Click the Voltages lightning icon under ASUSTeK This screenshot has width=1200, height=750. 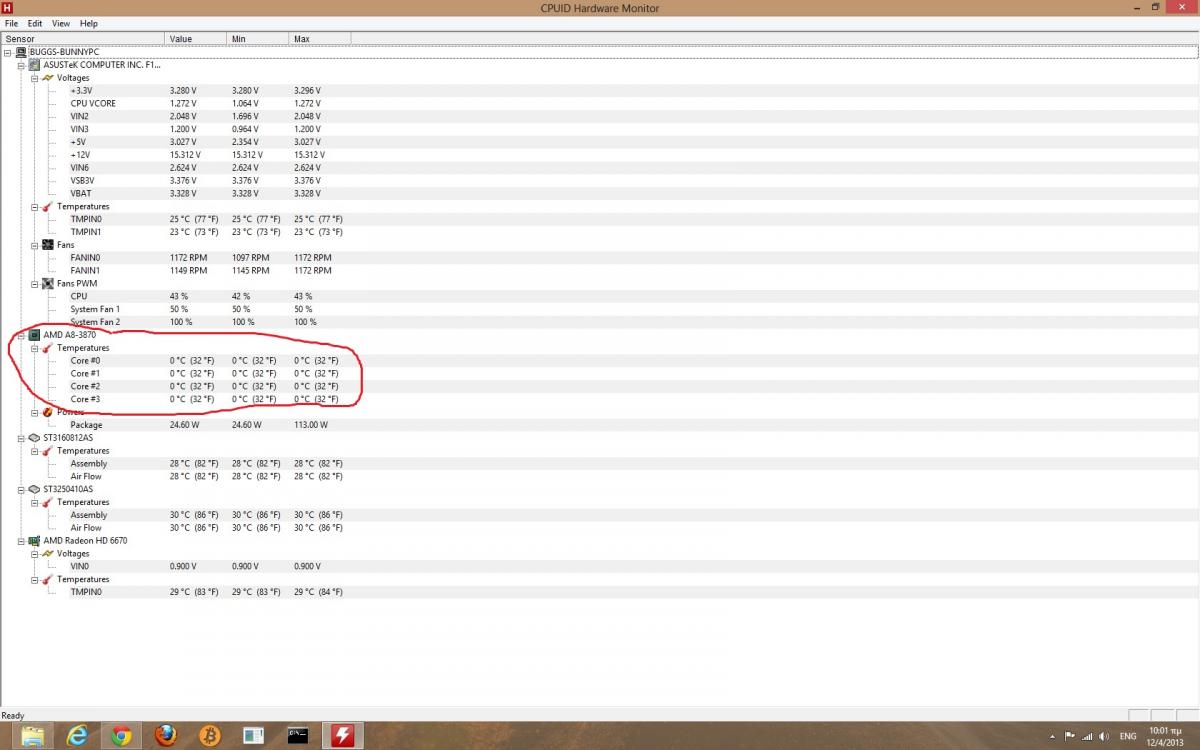tap(47, 78)
